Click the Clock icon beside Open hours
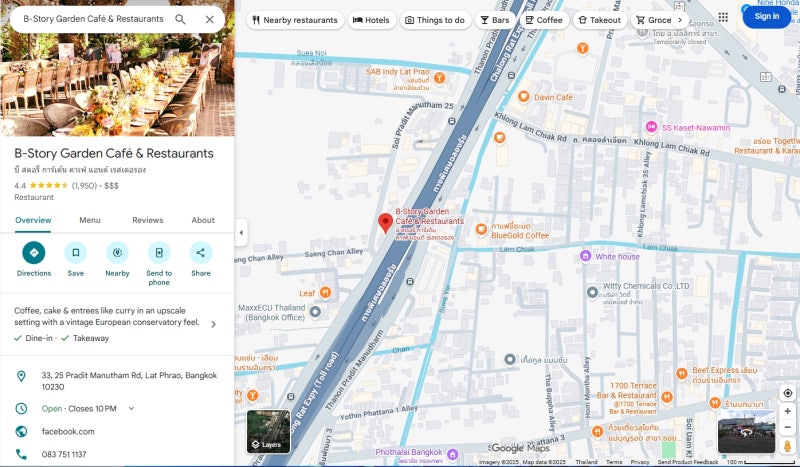800x467 pixels. tap(21, 408)
